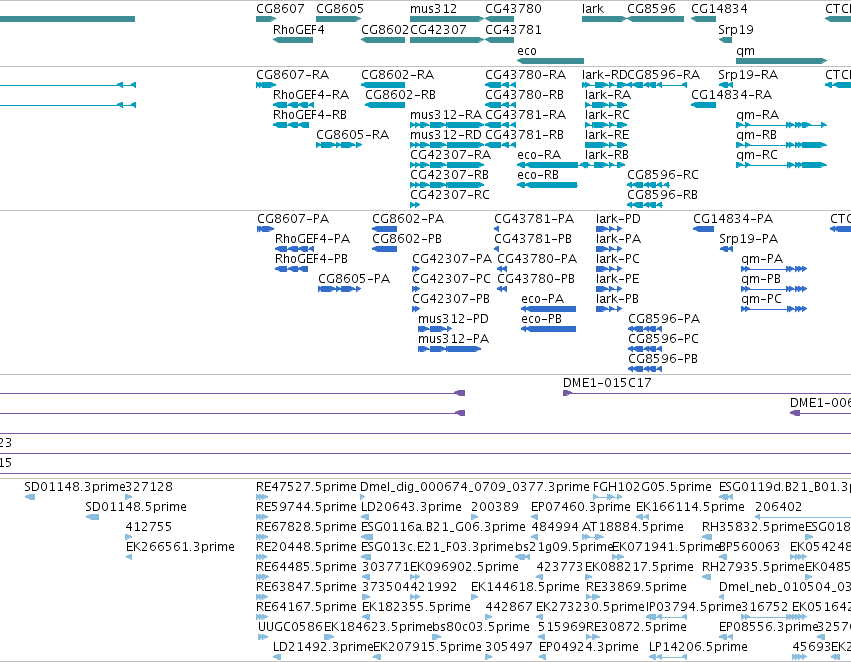Screen dimensions: 851x662
Task: Select EST RE64485.5prime
Action: pyautogui.click(x=306, y=567)
